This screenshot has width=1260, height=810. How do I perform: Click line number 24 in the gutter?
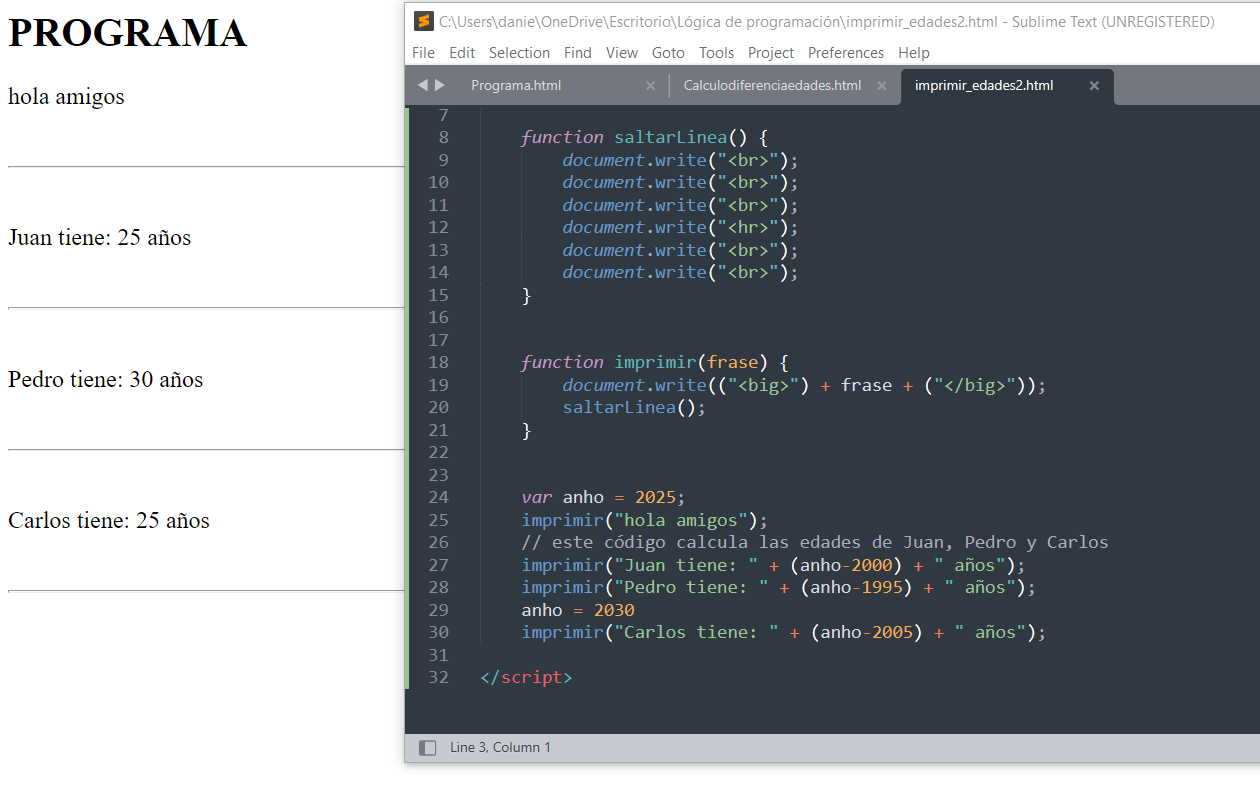(438, 497)
